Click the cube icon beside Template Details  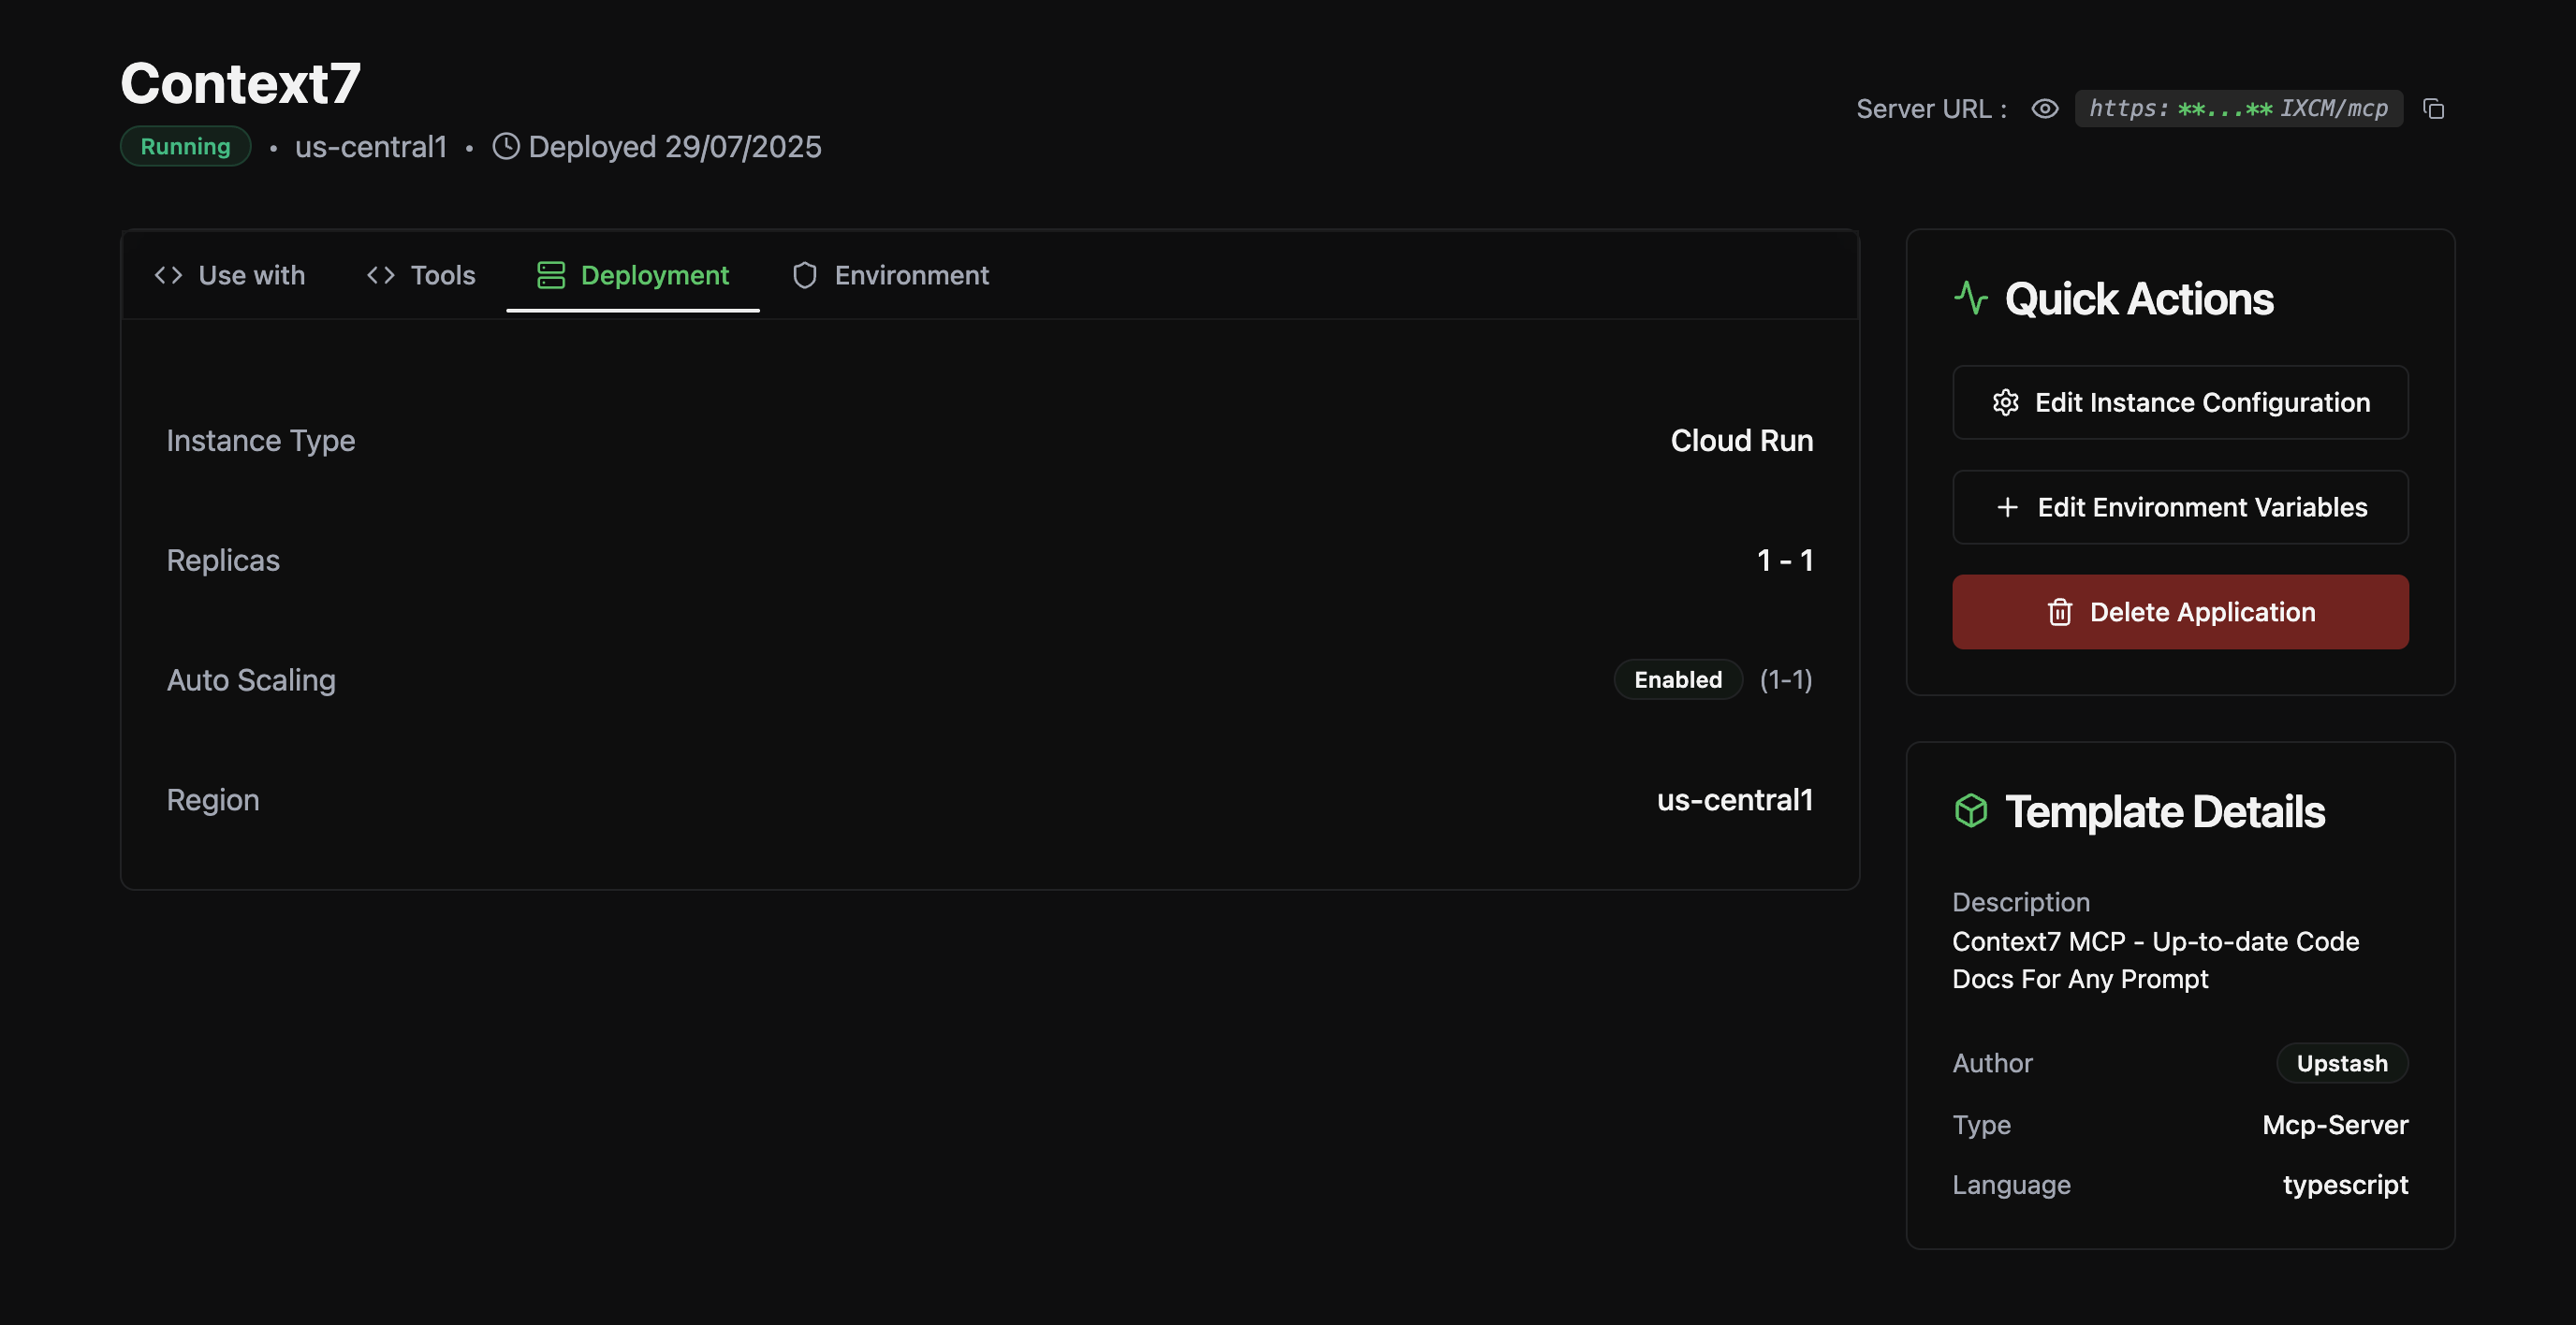1970,810
